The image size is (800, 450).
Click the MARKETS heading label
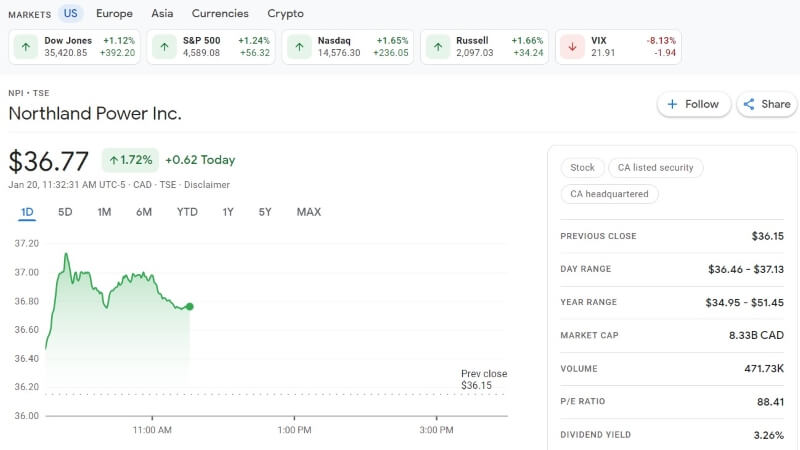pyautogui.click(x=30, y=15)
